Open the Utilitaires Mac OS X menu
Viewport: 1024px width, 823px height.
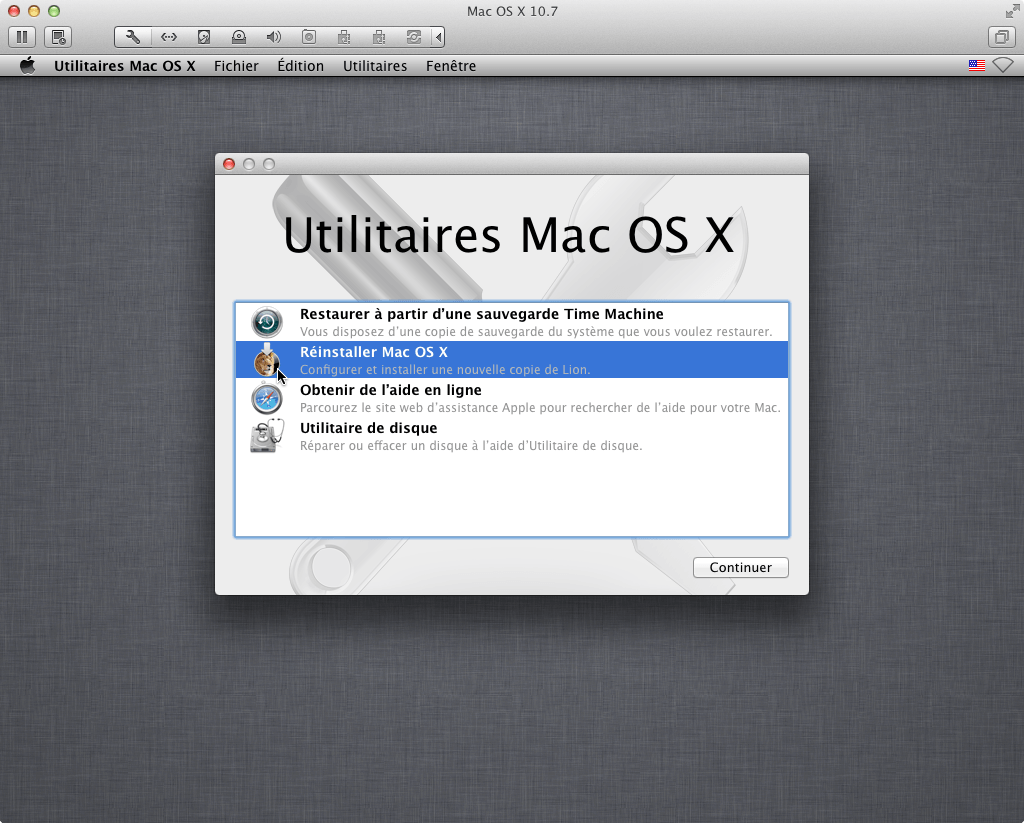pos(125,66)
